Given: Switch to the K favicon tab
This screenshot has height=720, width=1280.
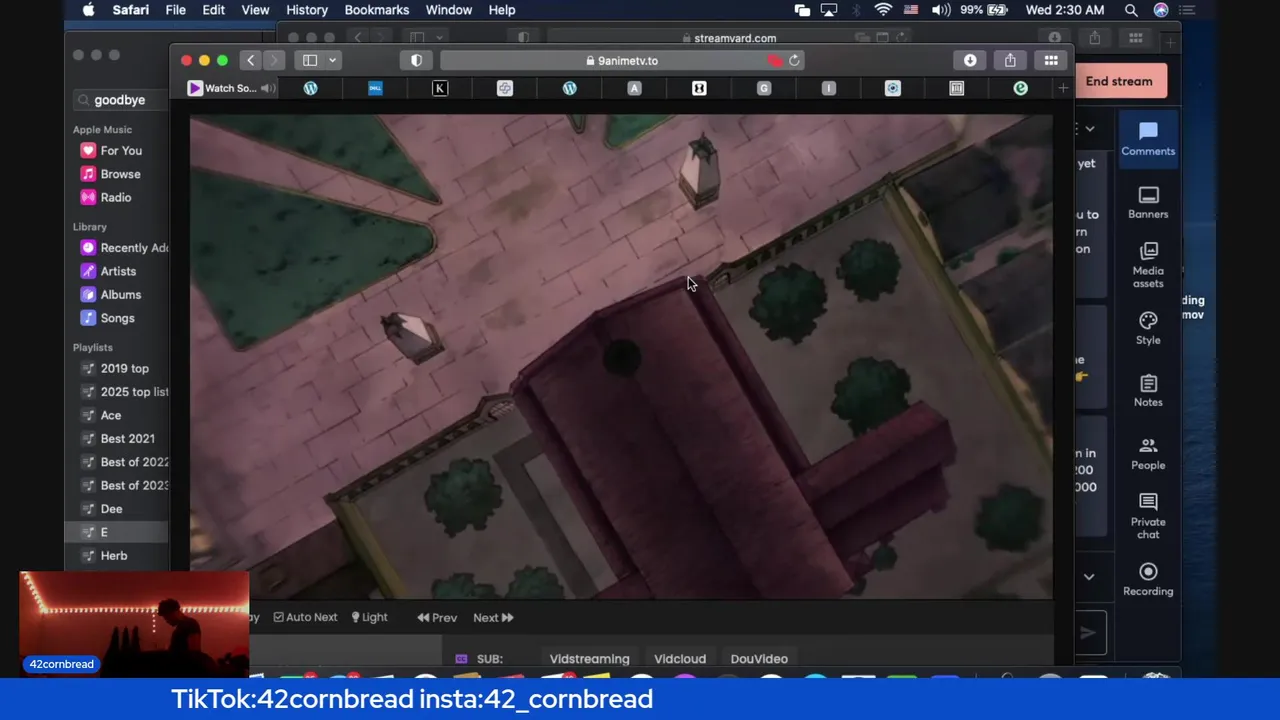Looking at the screenshot, I should point(440,88).
